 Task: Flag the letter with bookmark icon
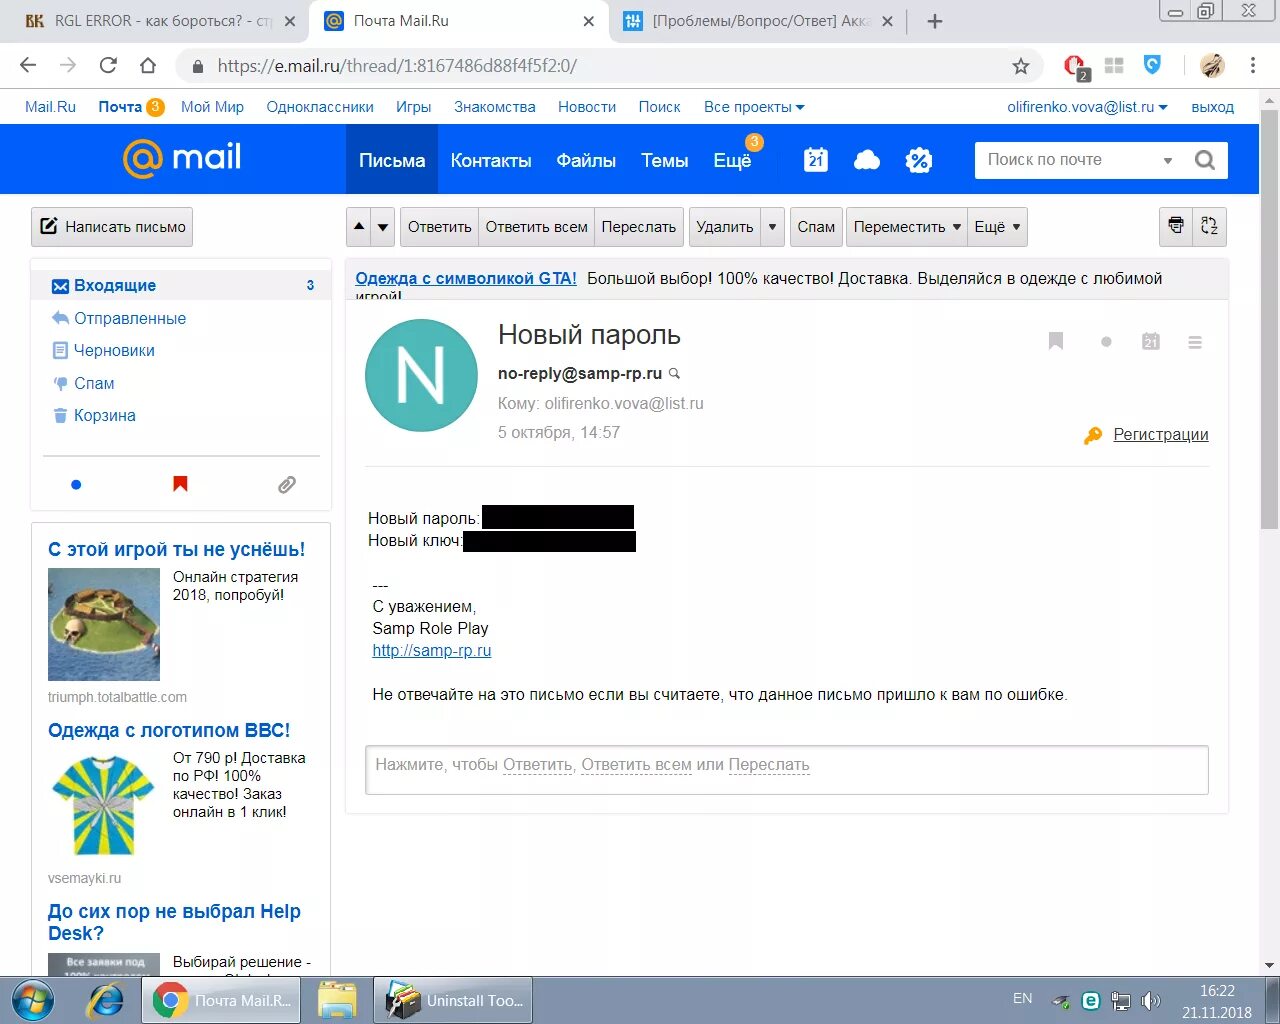pyautogui.click(x=1055, y=342)
